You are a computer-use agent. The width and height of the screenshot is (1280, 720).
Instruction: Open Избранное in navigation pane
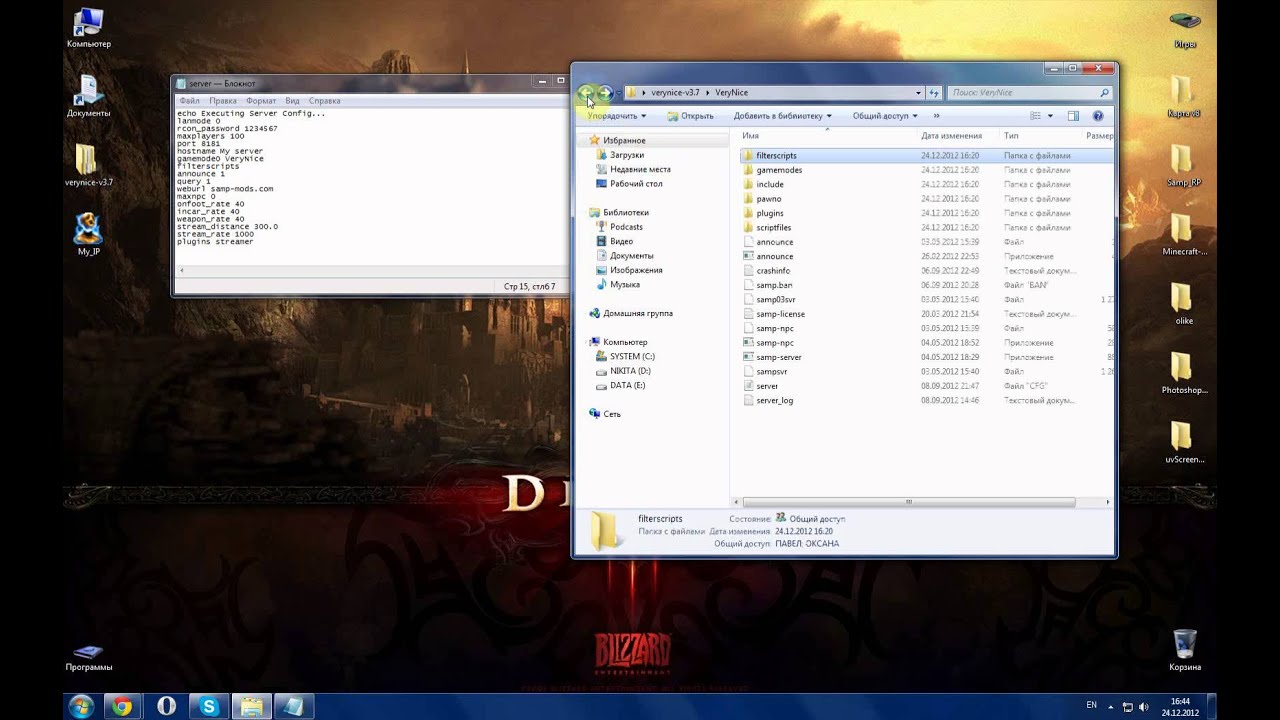[x=624, y=141]
